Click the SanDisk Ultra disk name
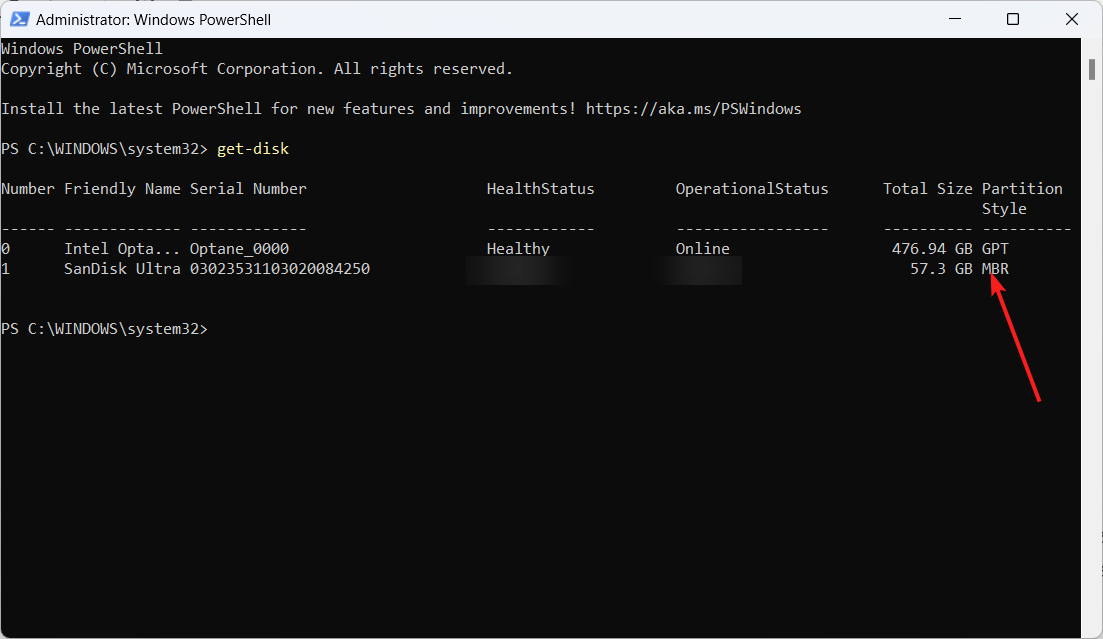This screenshot has width=1103, height=639. pyautogui.click(x=122, y=268)
